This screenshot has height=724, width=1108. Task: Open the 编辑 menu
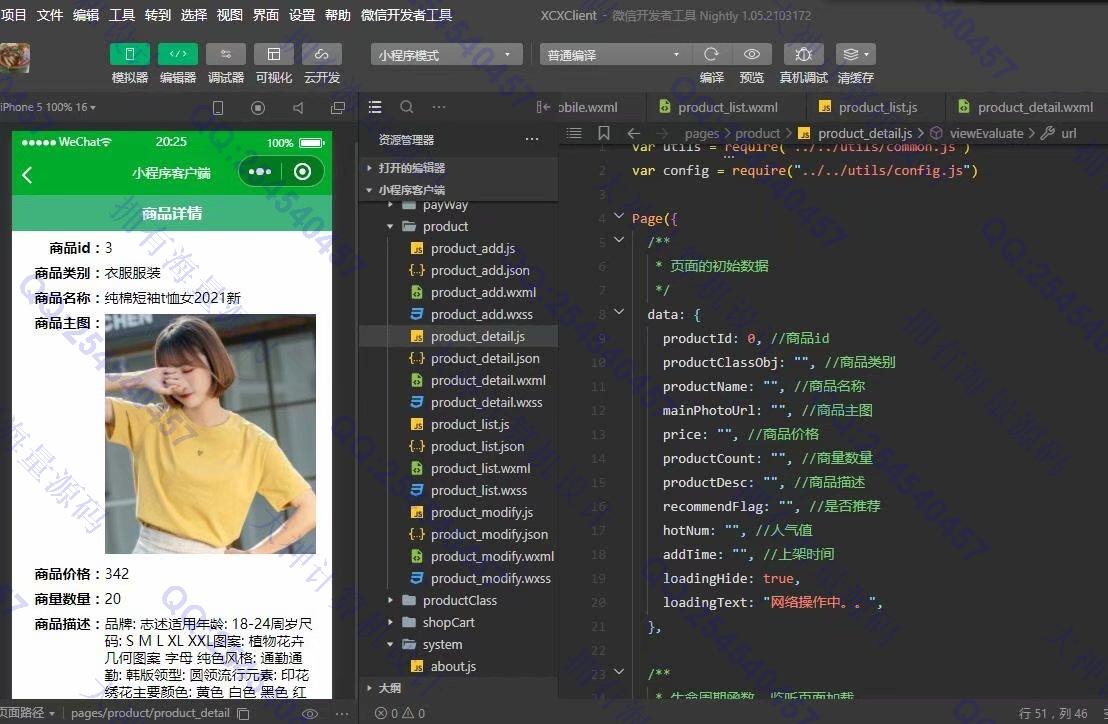(x=86, y=15)
